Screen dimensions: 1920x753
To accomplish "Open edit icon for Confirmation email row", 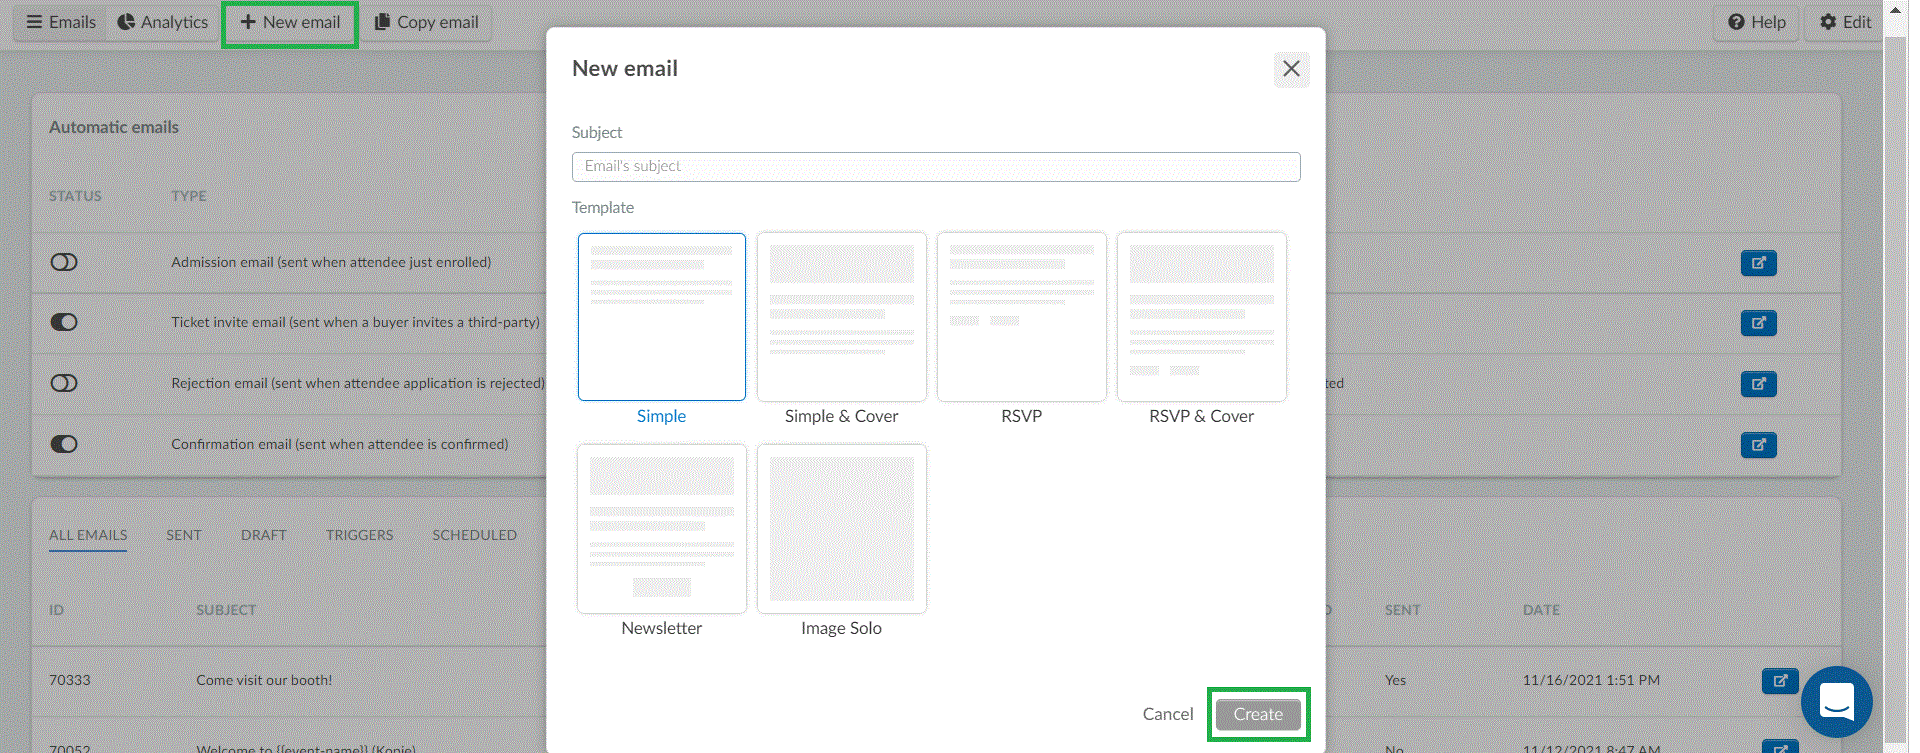I will 1758,445.
